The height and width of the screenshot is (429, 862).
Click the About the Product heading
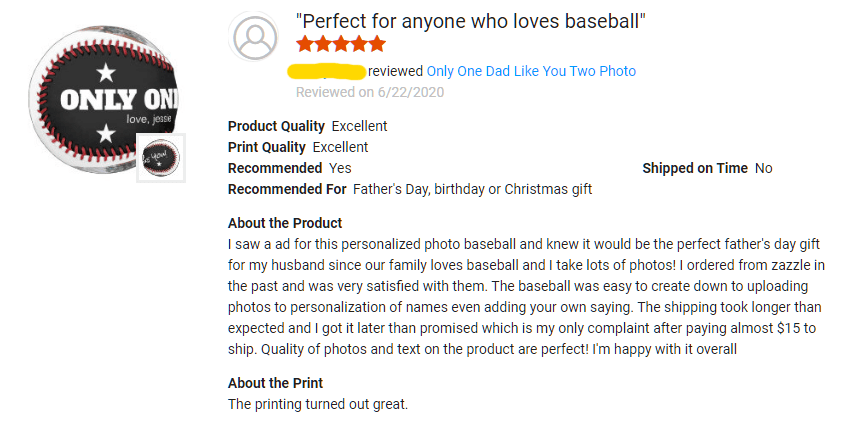click(285, 223)
